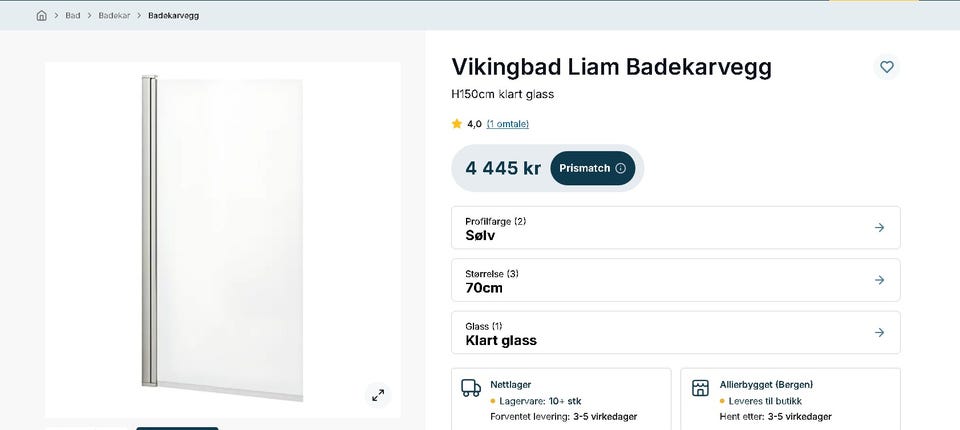Open Størrelse options via arrow icon
Image resolution: width=960 pixels, height=430 pixels.
pyautogui.click(x=879, y=280)
